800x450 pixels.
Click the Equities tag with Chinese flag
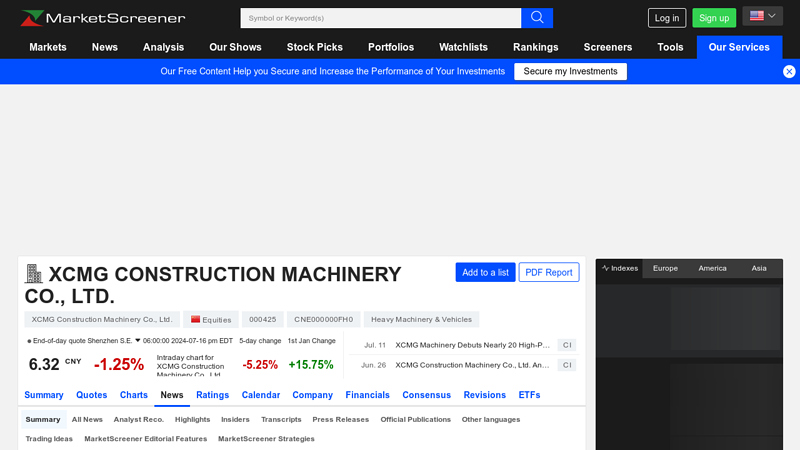(211, 319)
